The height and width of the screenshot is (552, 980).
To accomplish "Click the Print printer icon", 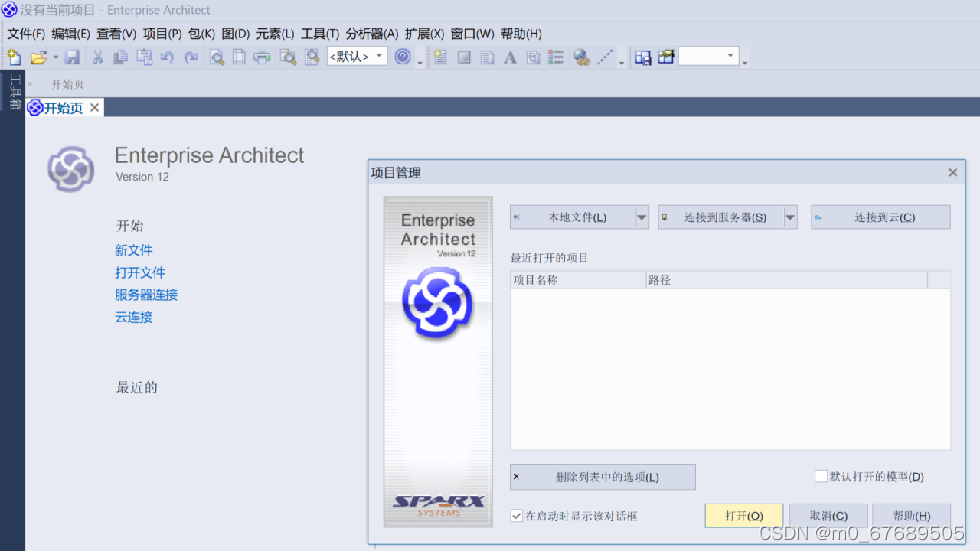I will pos(262,58).
